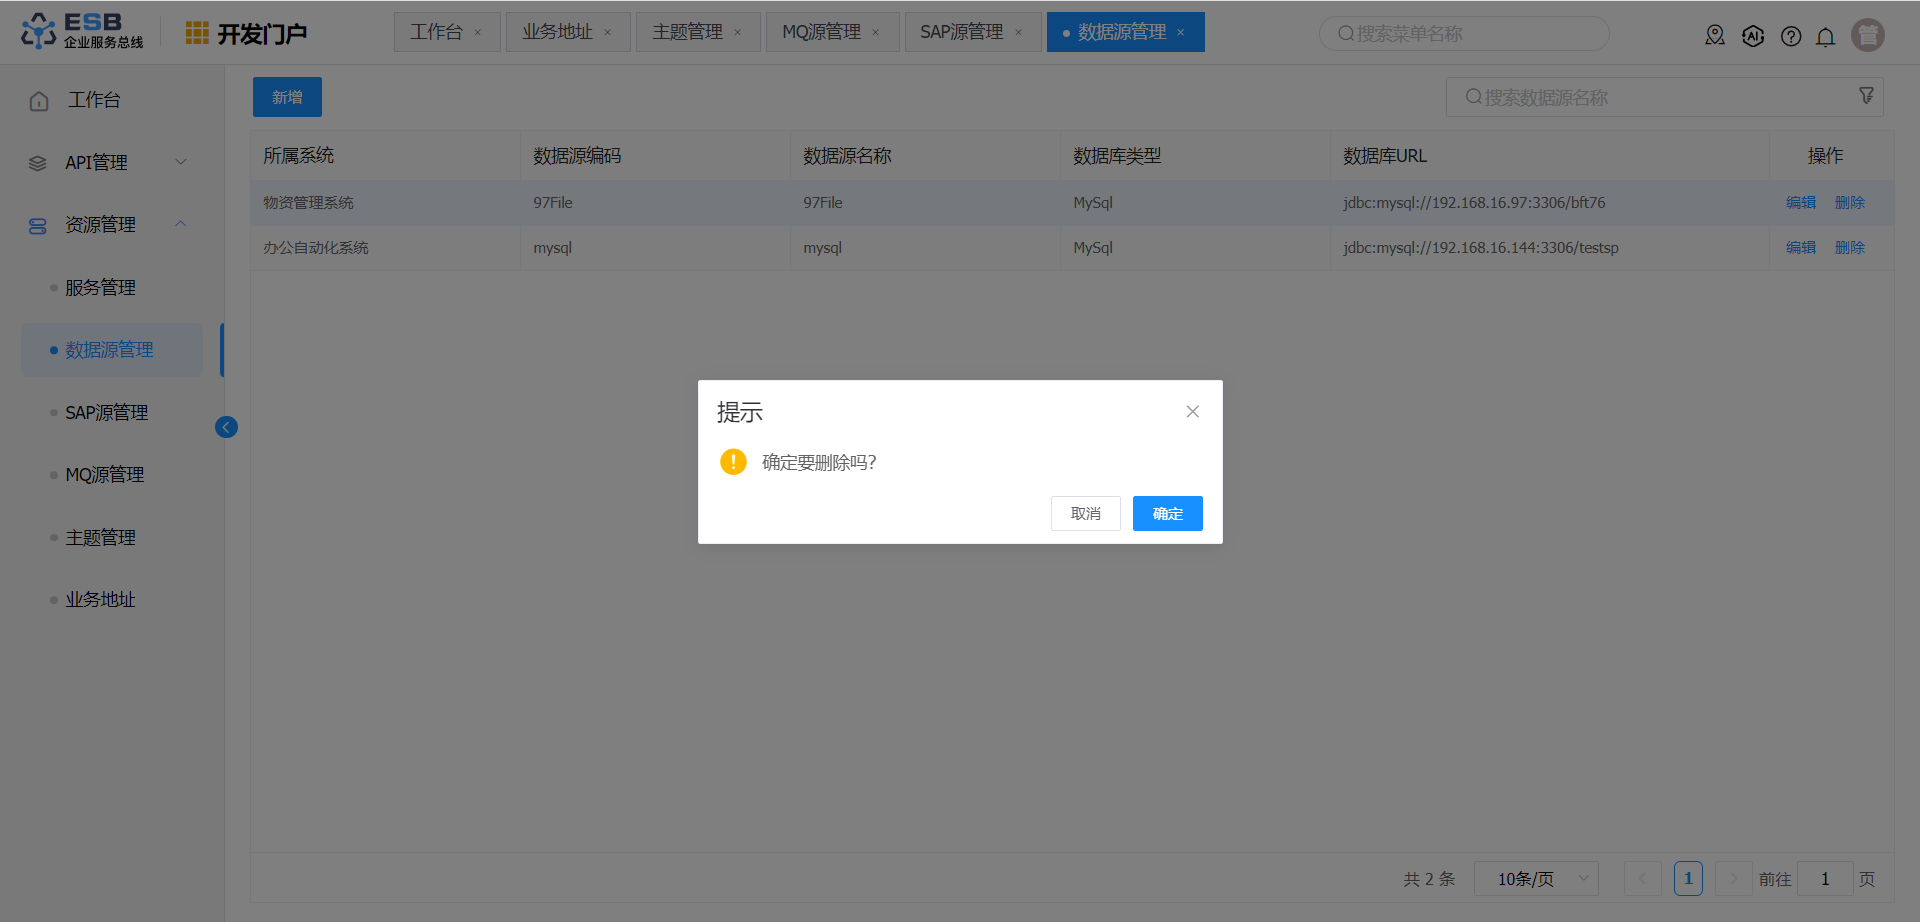Open MQ源管理 in the sidebar
The image size is (1920, 922).
pyautogui.click(x=104, y=475)
